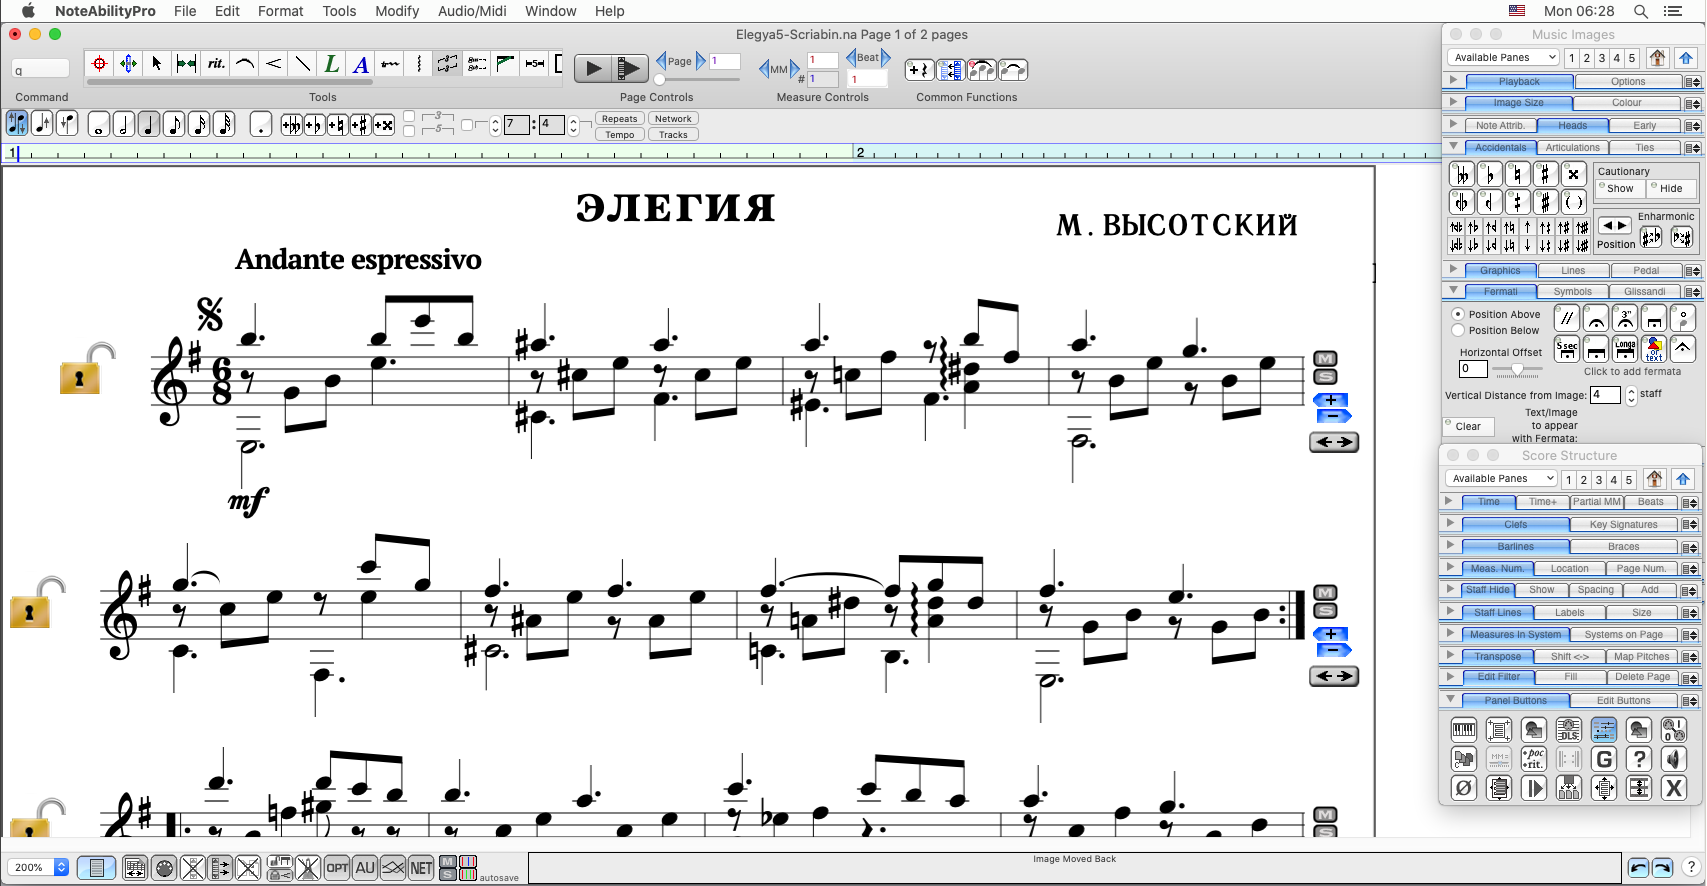Select the blue A text tool
This screenshot has height=886, width=1707.
361,64
